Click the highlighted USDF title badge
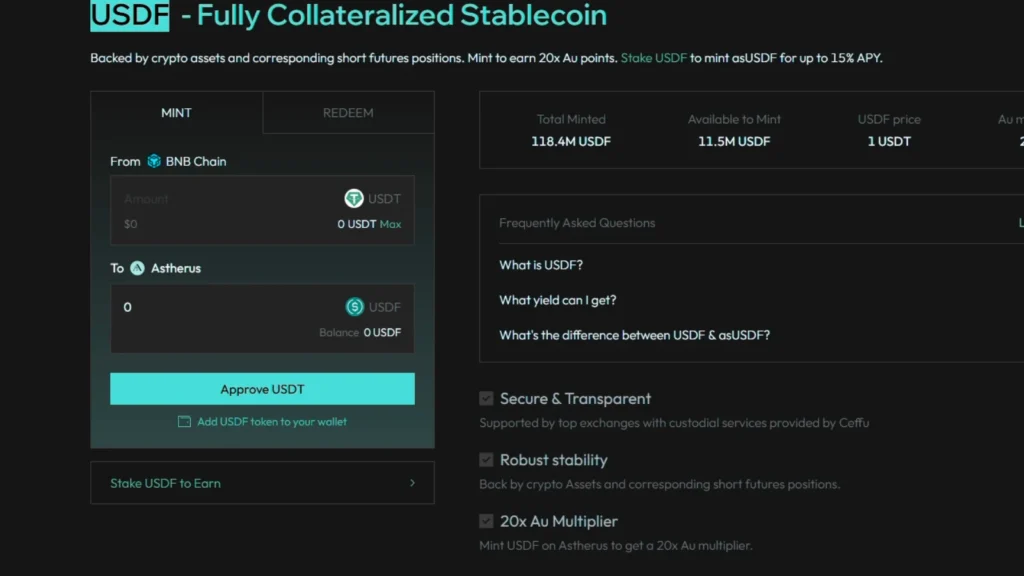The width and height of the screenshot is (1024, 576). pos(130,15)
